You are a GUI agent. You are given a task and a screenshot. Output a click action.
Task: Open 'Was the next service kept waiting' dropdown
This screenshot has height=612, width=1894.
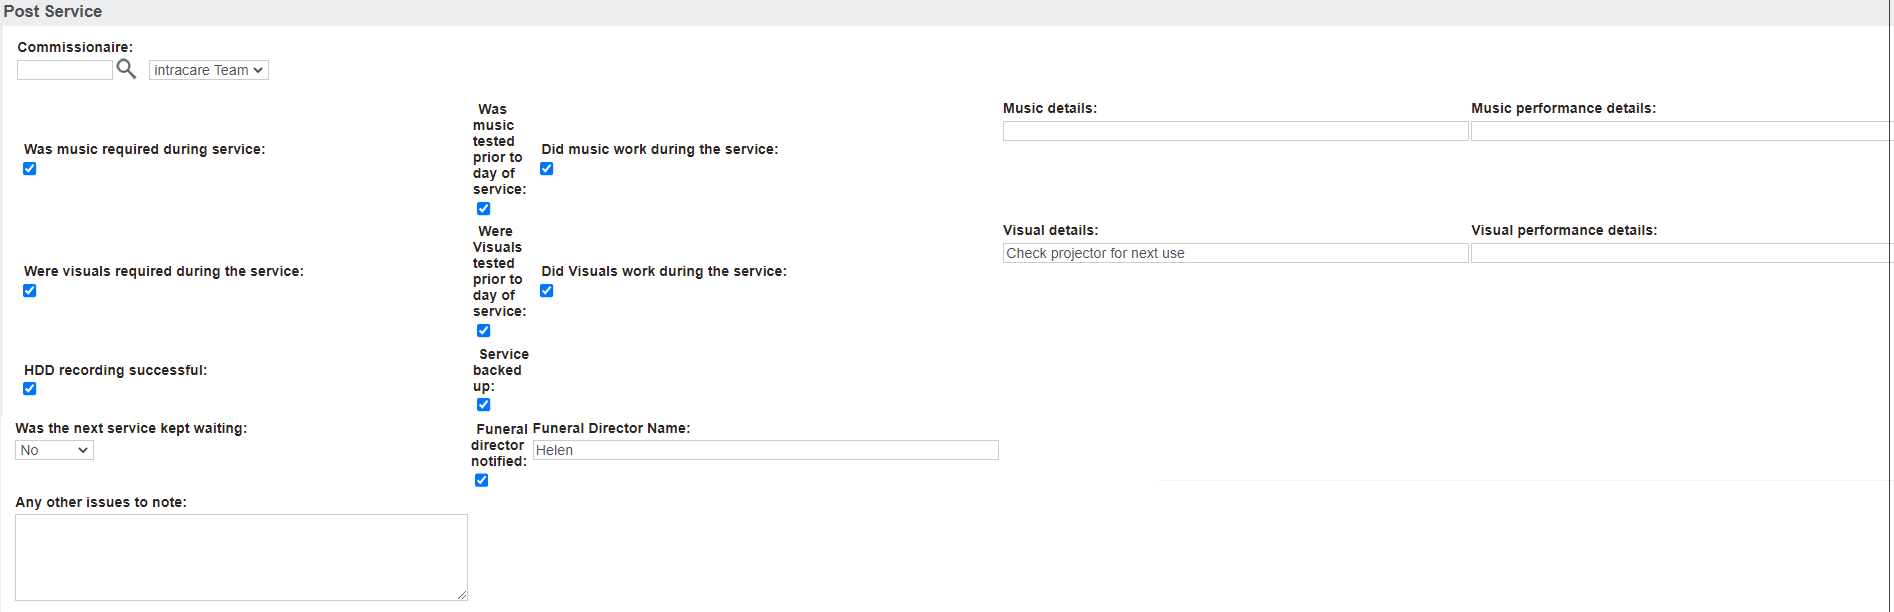(x=55, y=450)
